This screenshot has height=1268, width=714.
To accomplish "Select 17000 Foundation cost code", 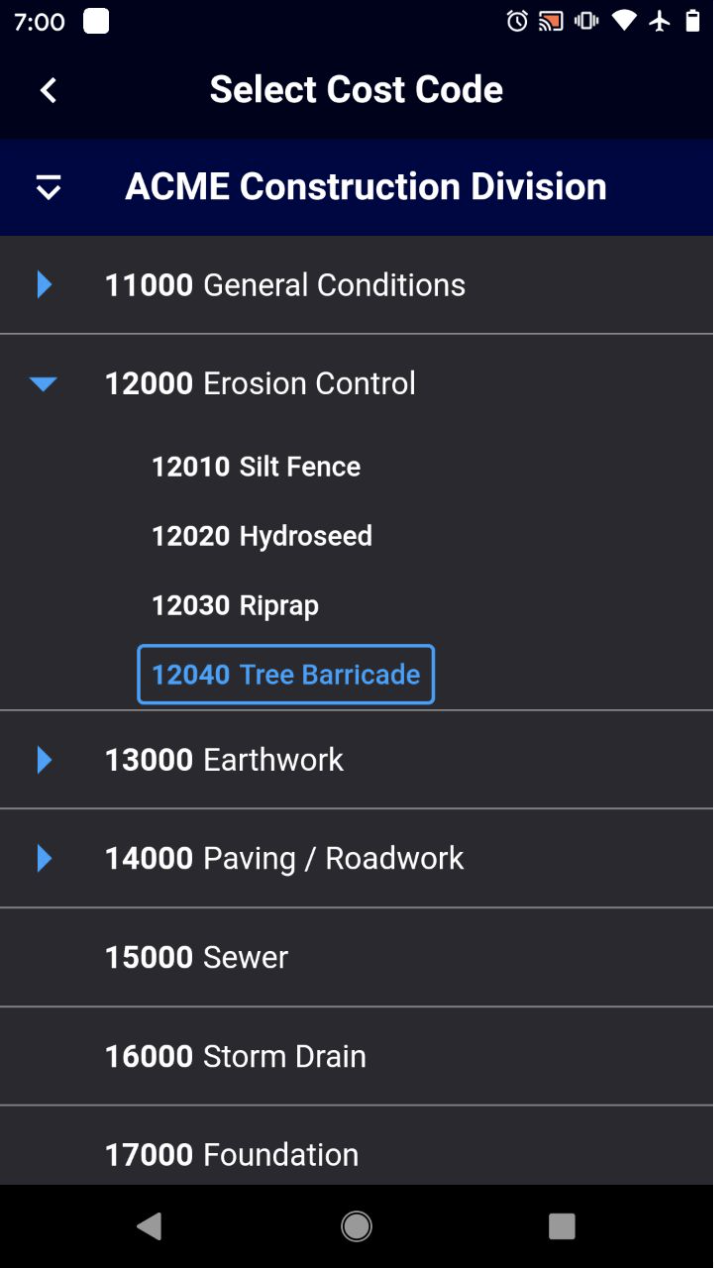I will (x=357, y=1146).
